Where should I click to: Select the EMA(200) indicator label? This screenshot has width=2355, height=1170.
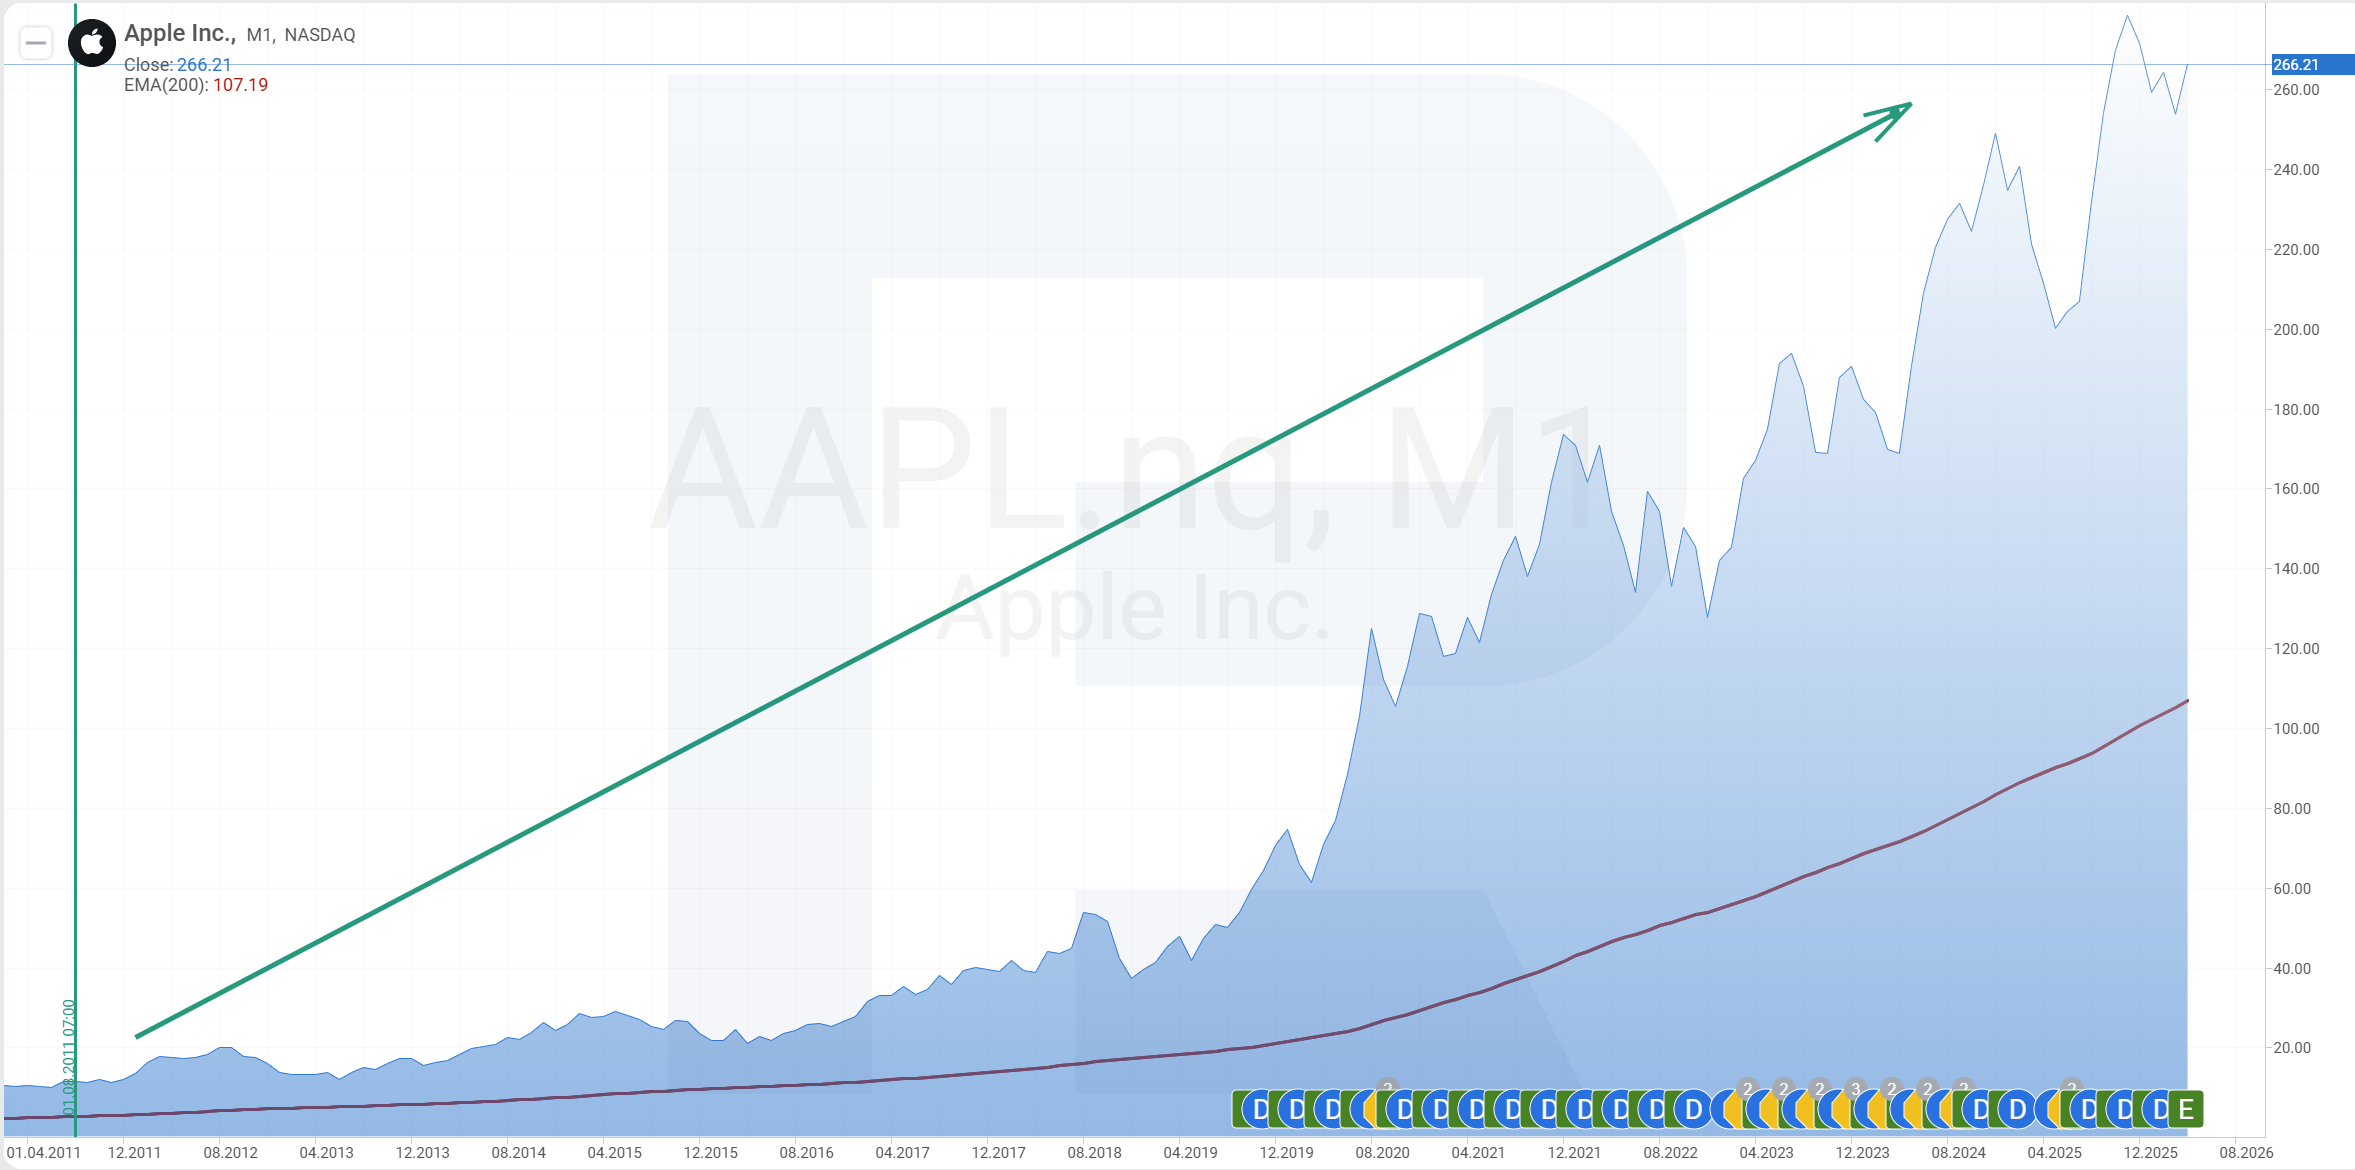coord(165,85)
